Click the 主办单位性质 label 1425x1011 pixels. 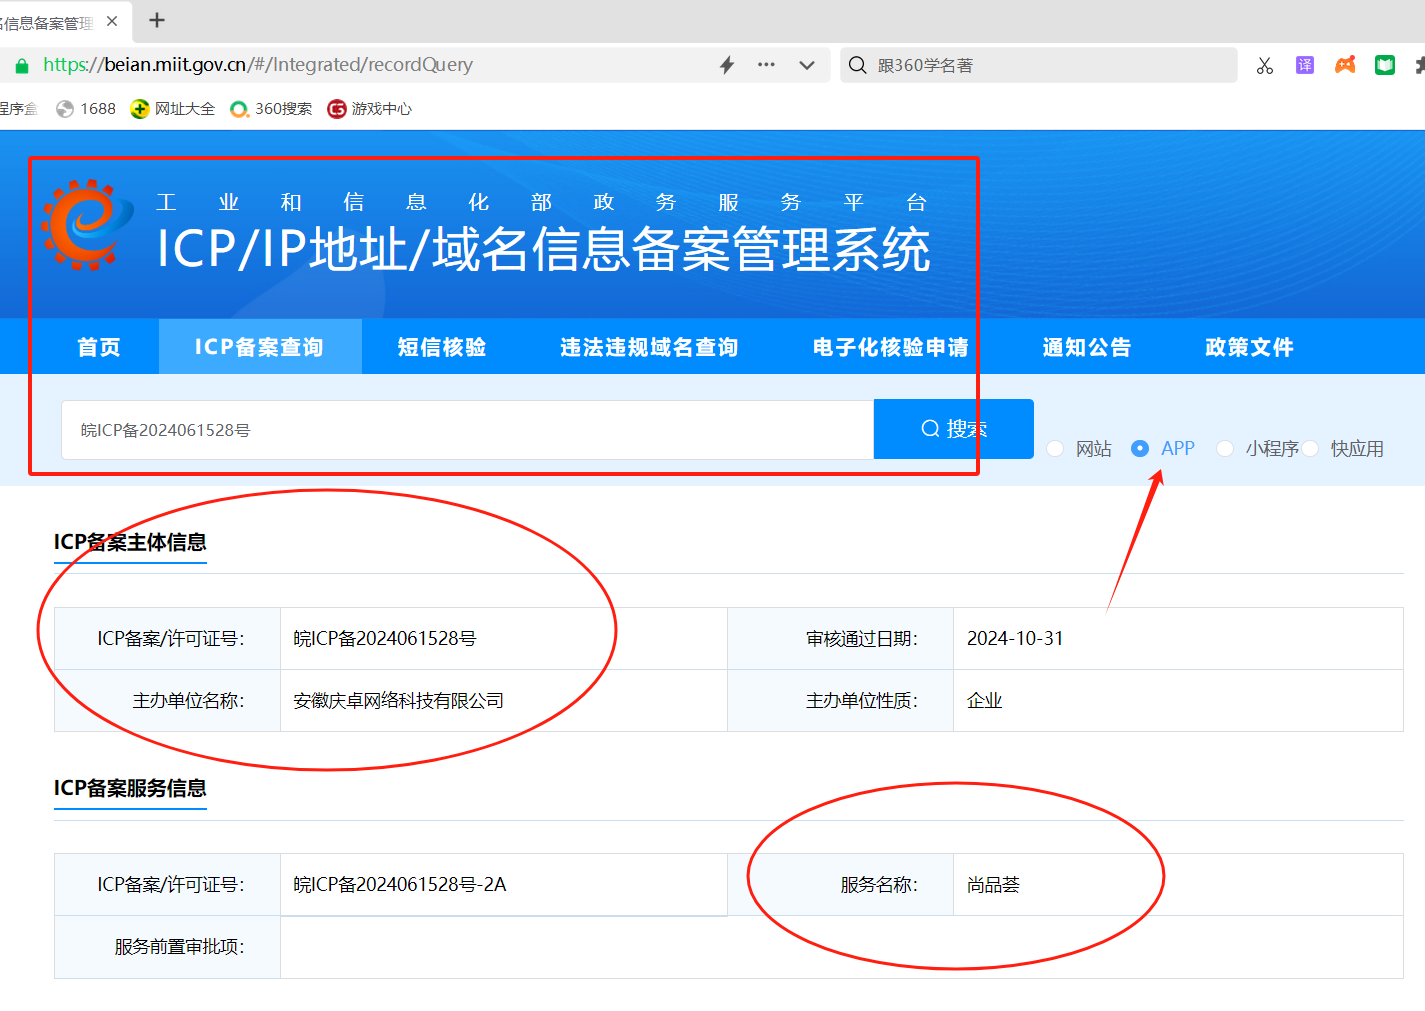[862, 701]
